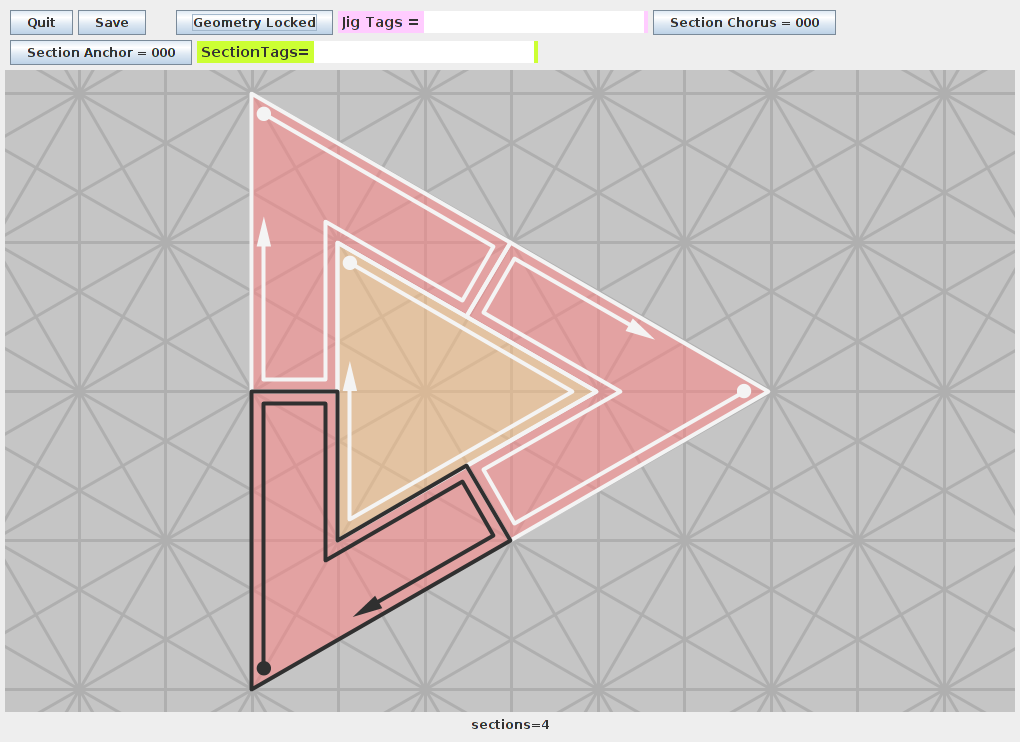
Task: Focus the SectionTags input field
Action: [424, 52]
